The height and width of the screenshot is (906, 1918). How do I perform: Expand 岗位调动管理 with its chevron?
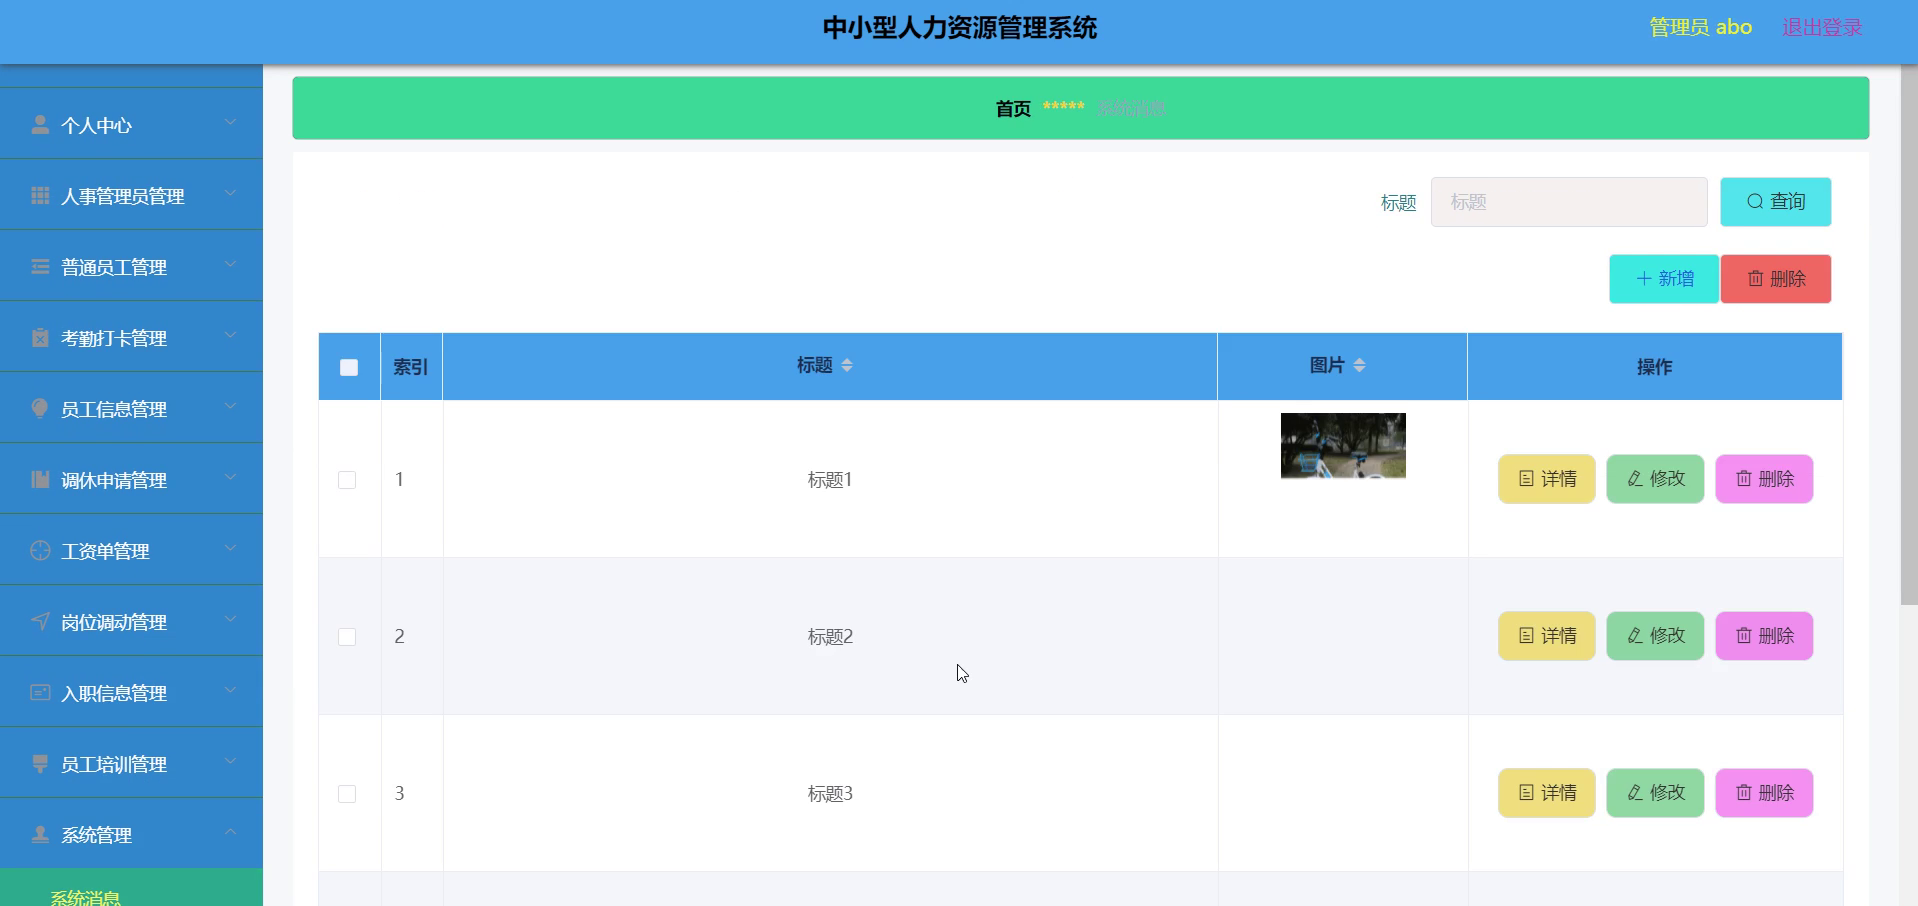click(230, 619)
